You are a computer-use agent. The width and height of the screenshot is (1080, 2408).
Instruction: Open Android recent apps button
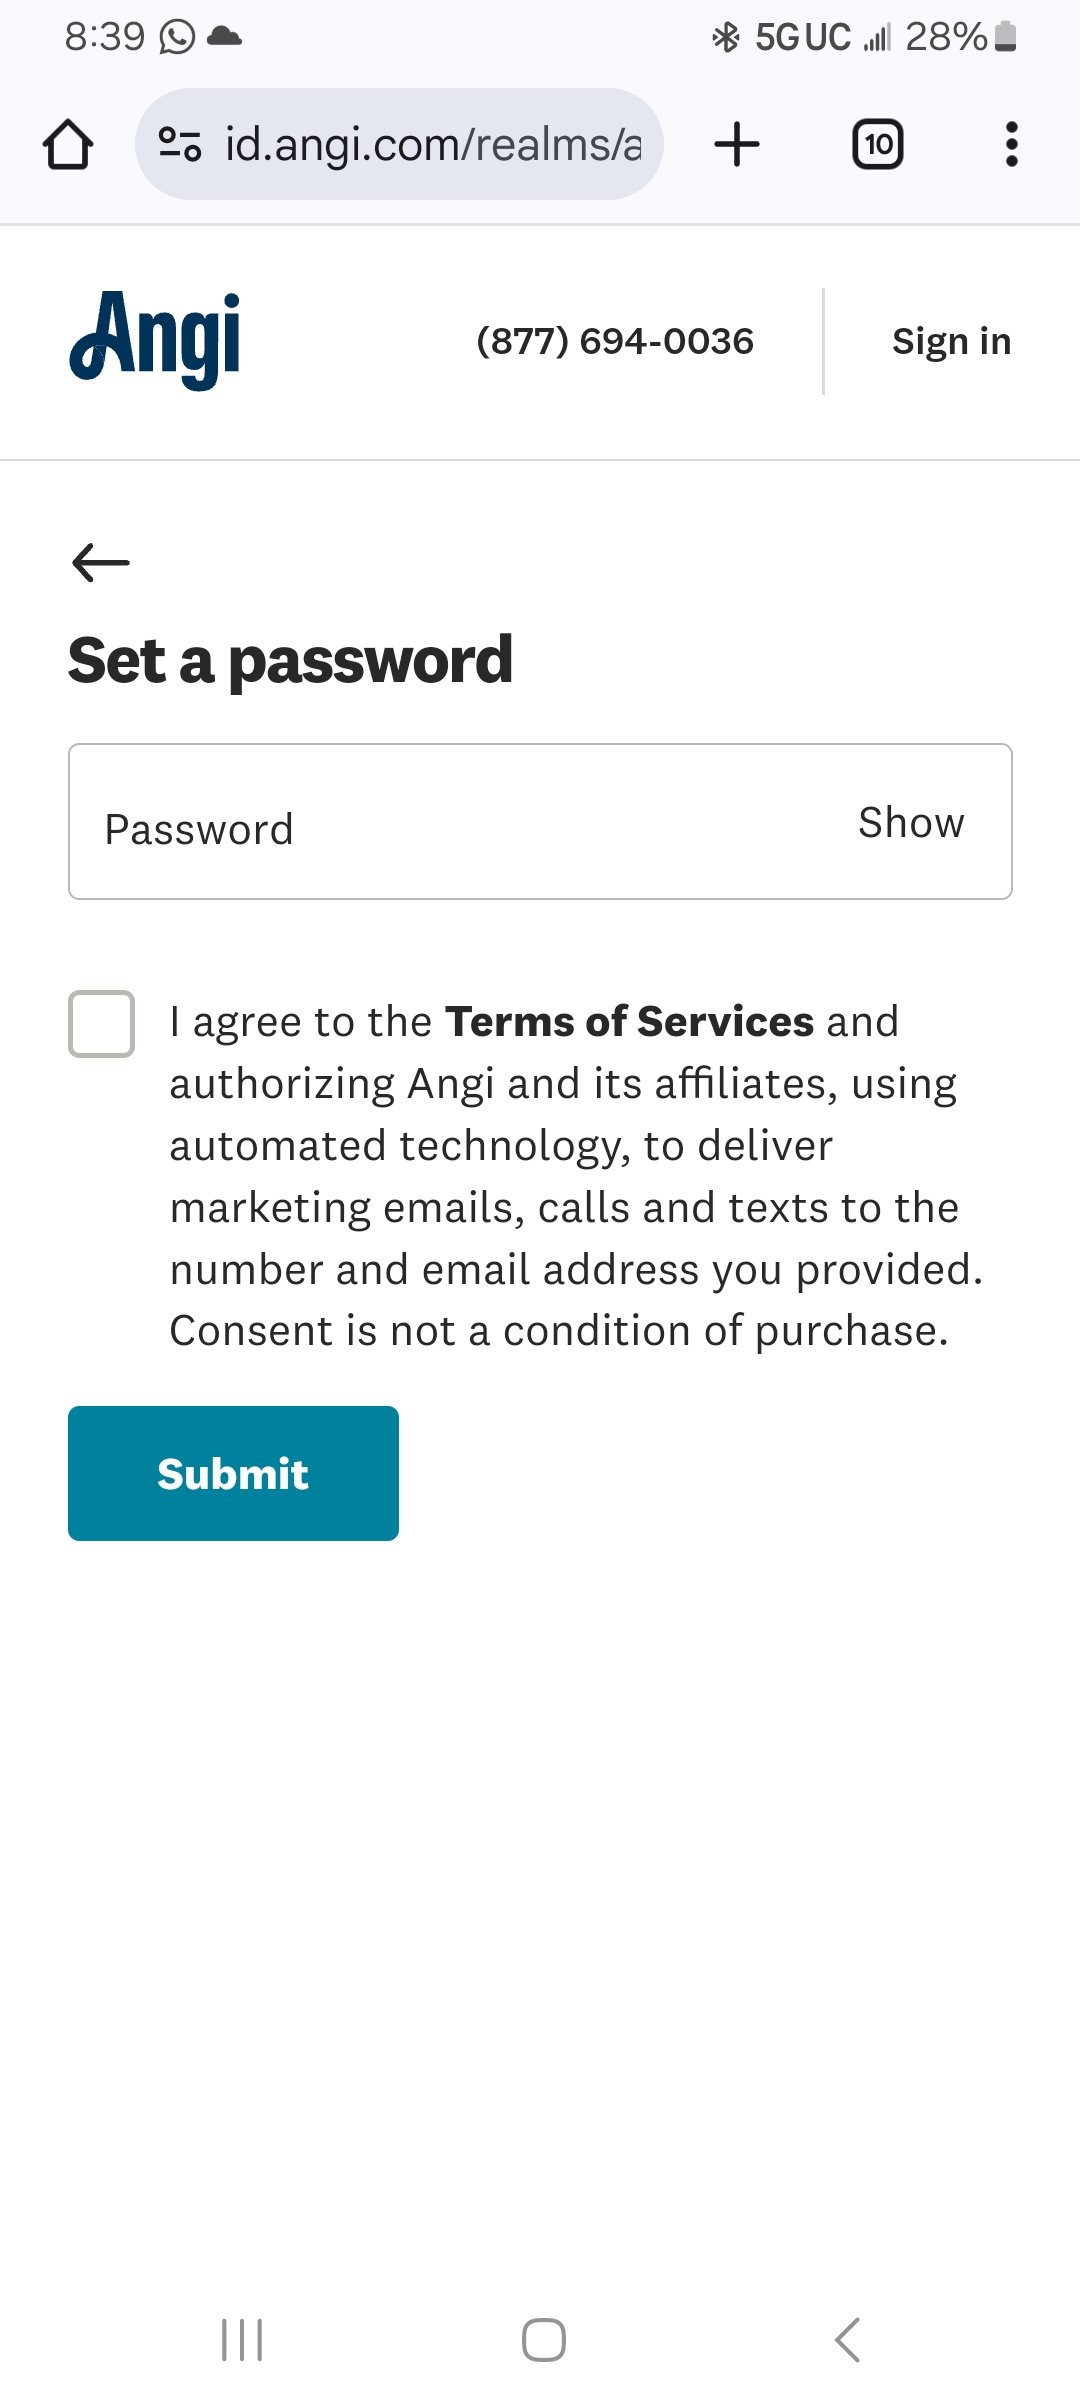241,2340
